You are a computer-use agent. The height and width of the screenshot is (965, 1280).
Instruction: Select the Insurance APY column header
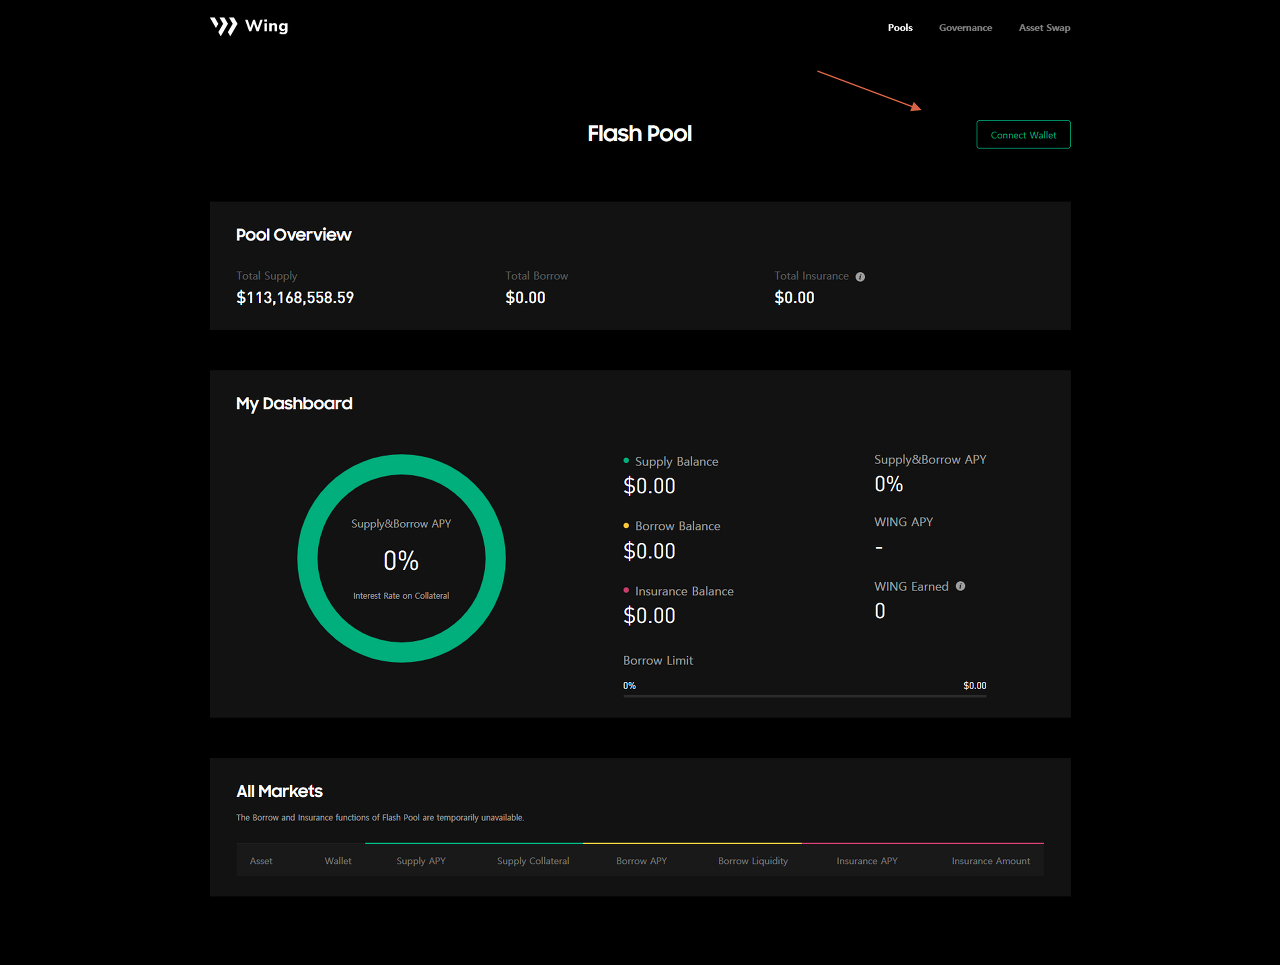point(867,861)
